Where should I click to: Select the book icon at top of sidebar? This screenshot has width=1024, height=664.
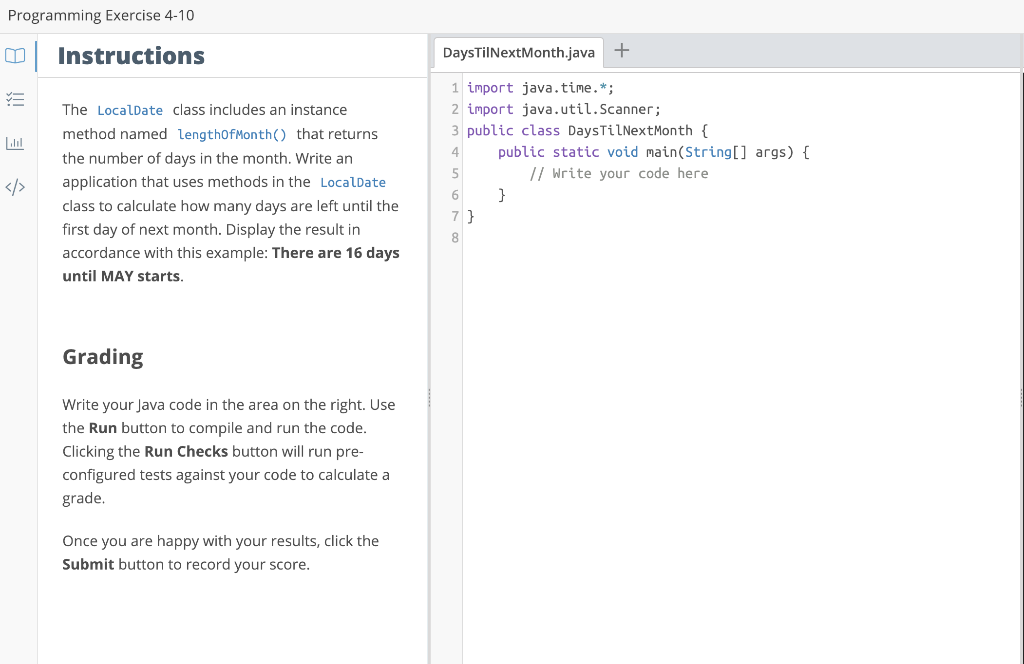click(15, 56)
